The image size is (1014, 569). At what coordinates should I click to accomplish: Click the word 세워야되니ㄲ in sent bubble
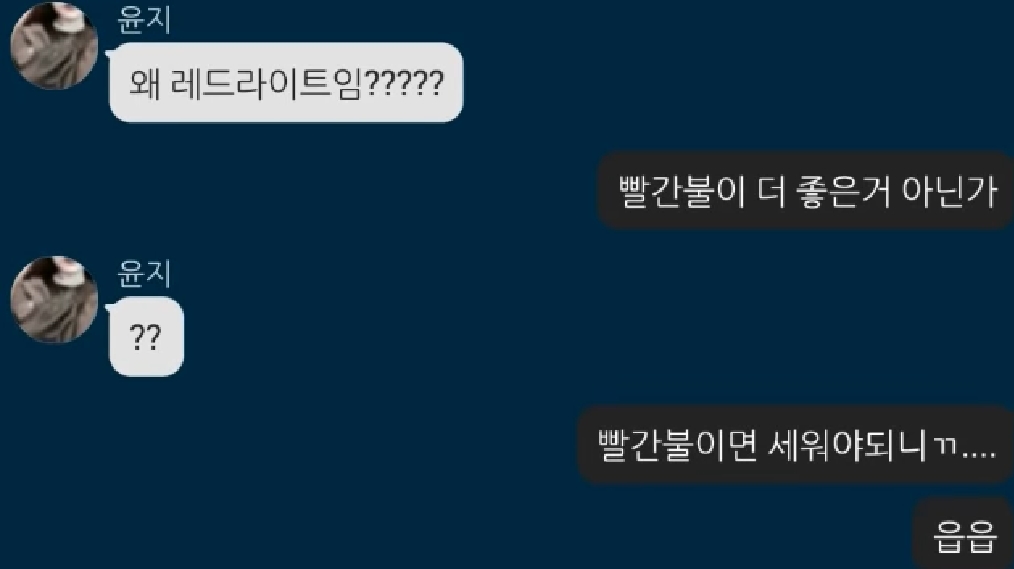click(x=862, y=445)
